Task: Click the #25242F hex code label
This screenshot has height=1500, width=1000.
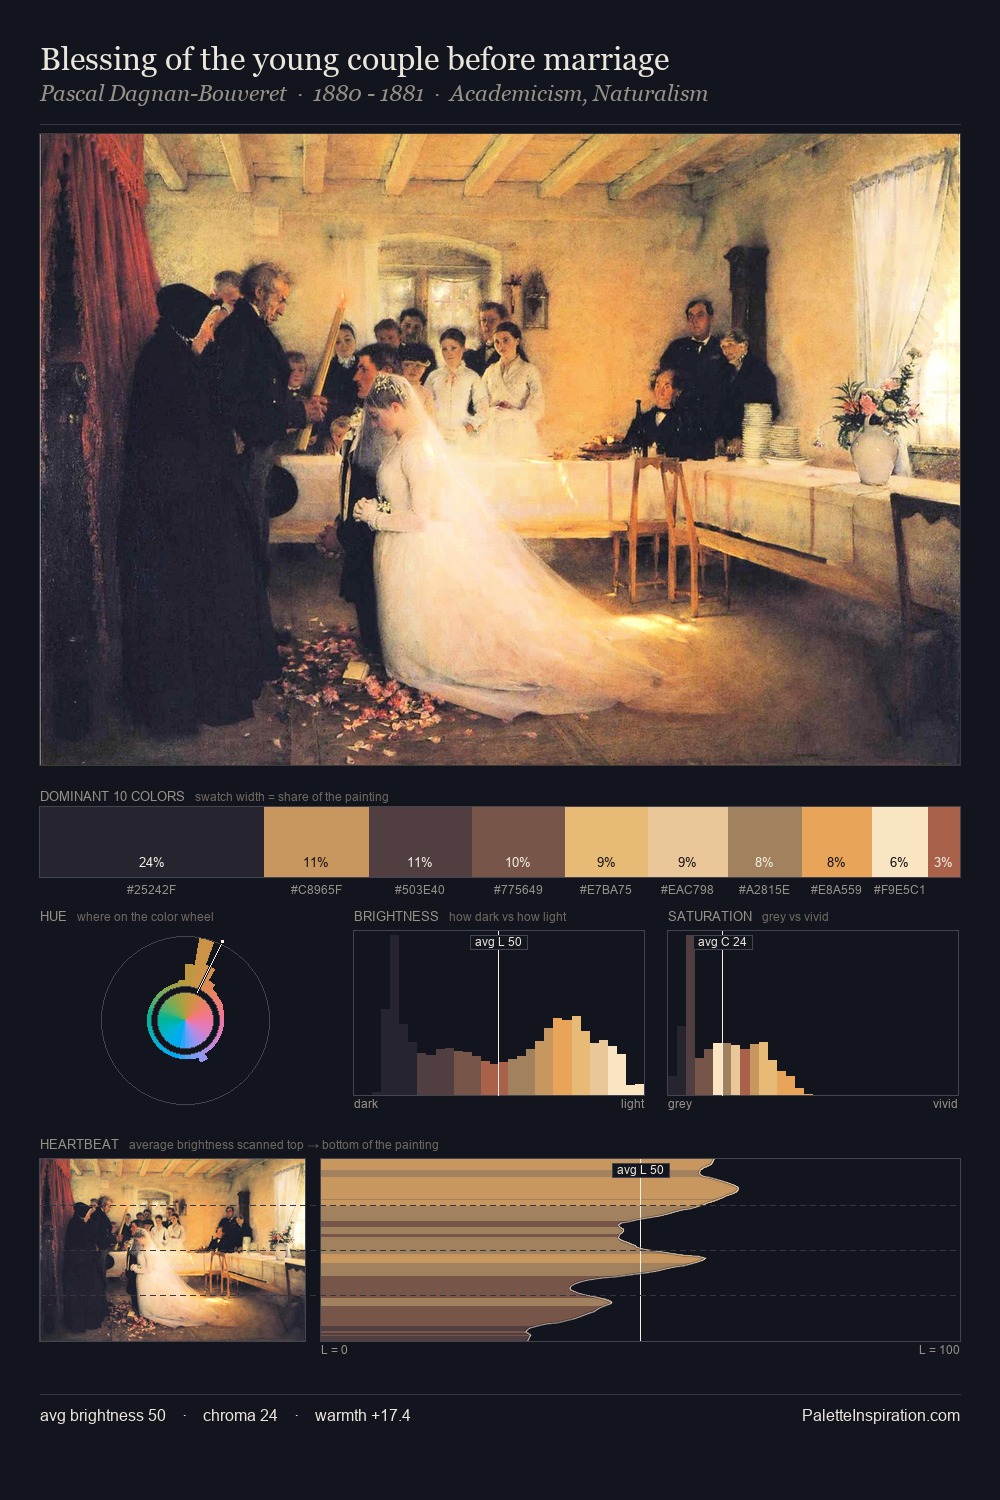Action: (x=152, y=890)
